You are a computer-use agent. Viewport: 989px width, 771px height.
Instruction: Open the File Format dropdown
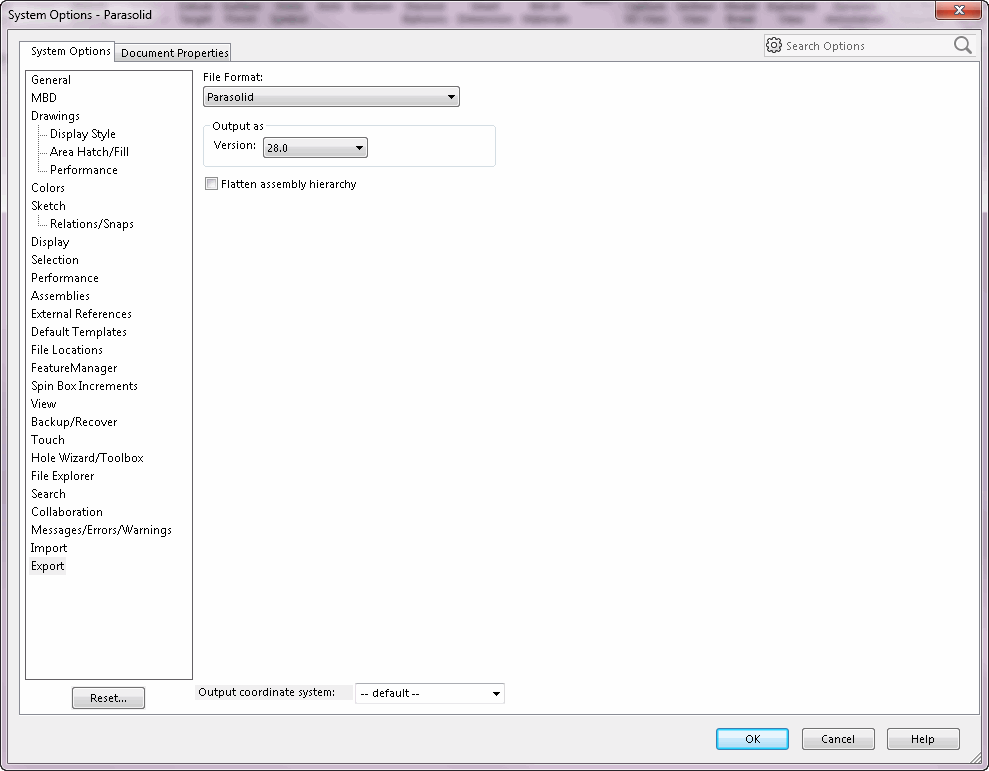(331, 97)
